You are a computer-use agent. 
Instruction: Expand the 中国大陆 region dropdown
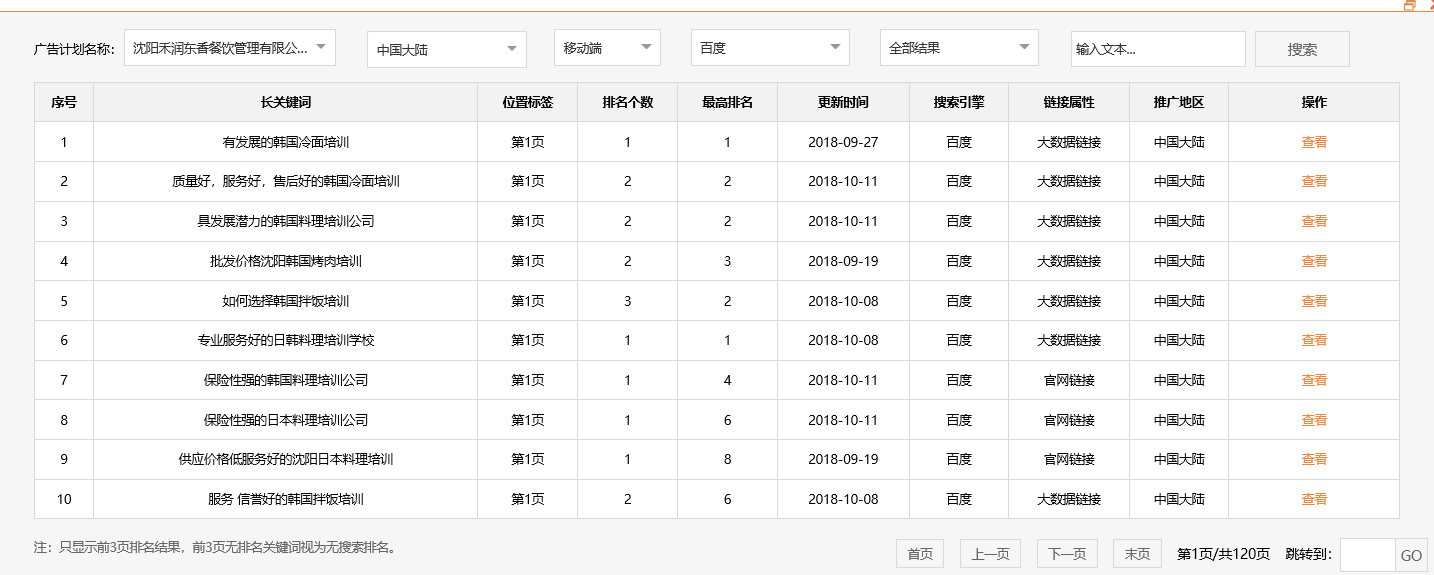446,49
